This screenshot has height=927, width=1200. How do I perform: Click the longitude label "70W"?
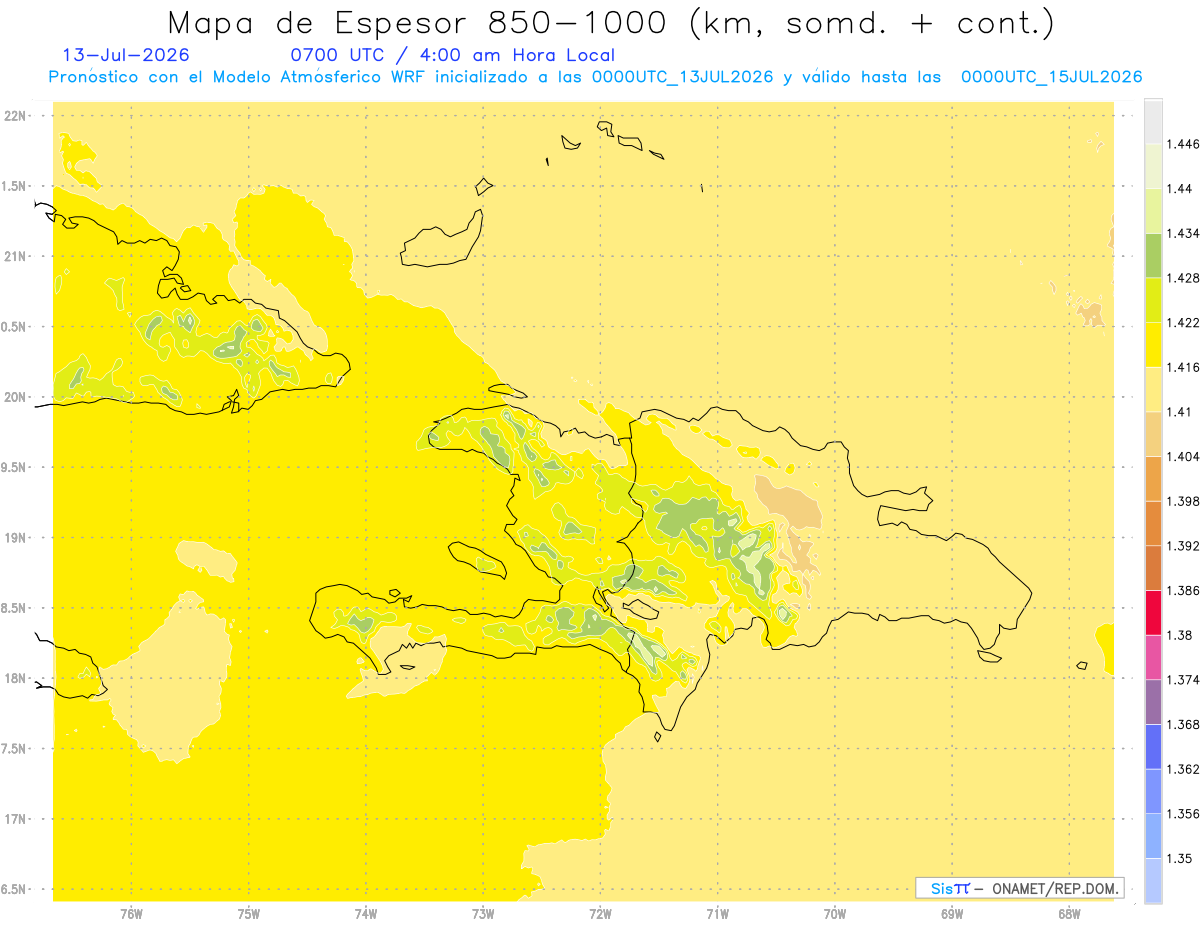(x=835, y=913)
